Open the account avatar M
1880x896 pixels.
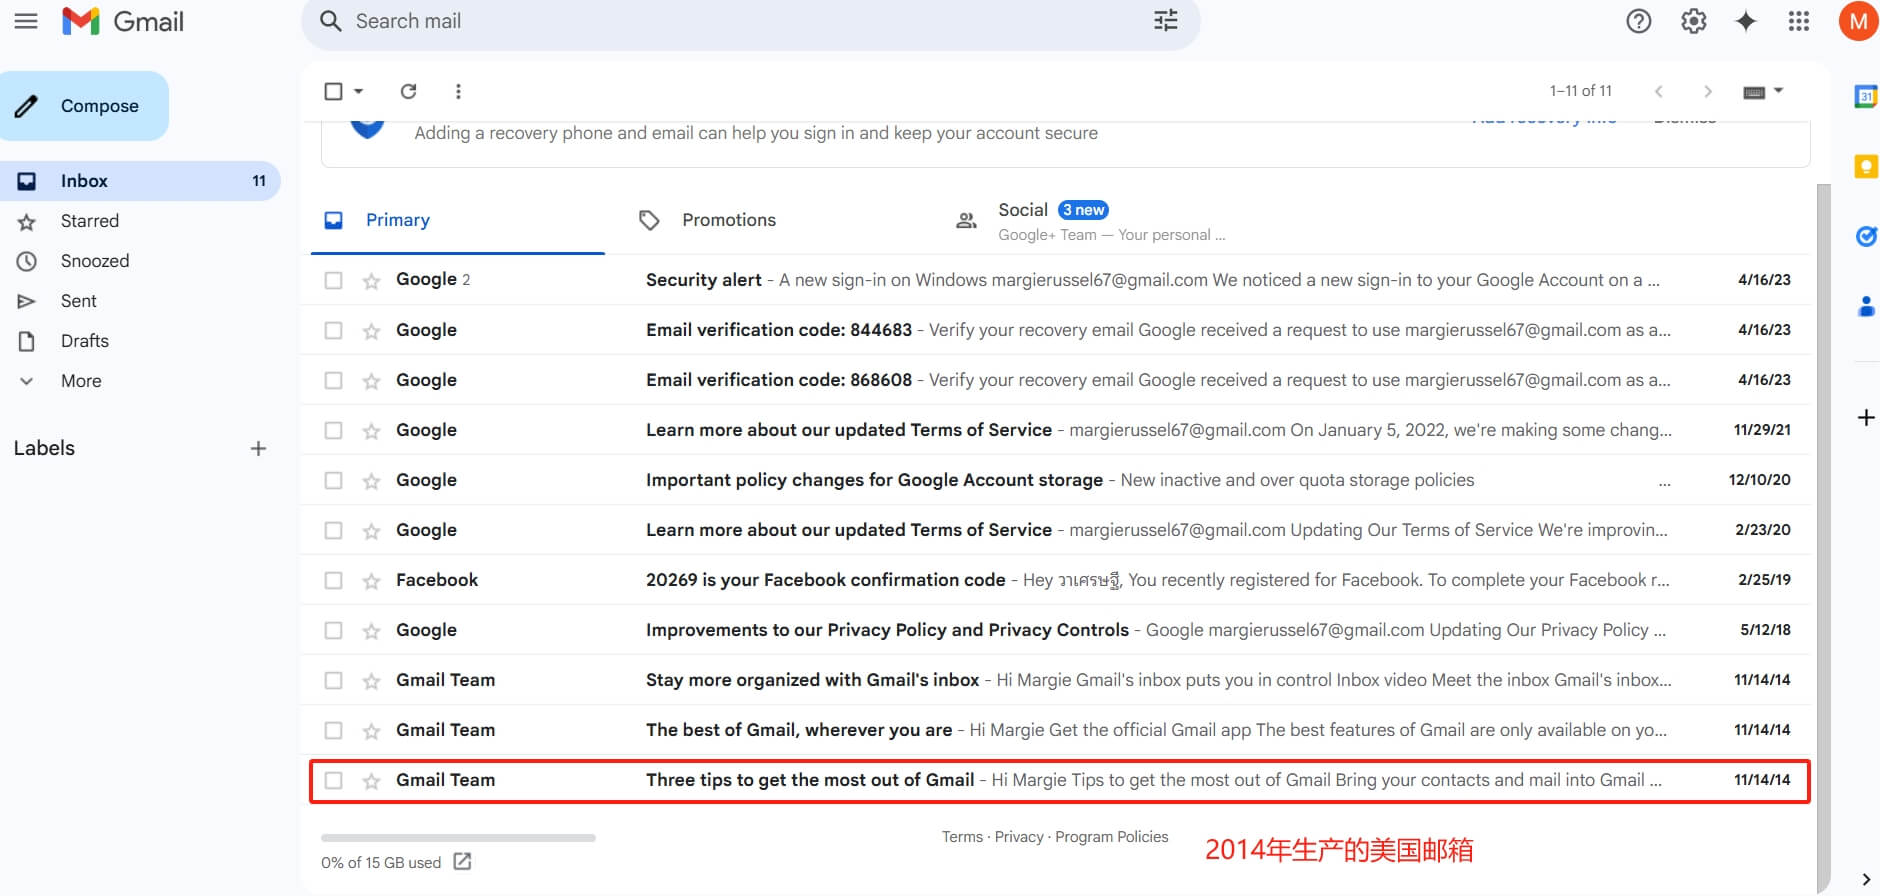point(1858,21)
